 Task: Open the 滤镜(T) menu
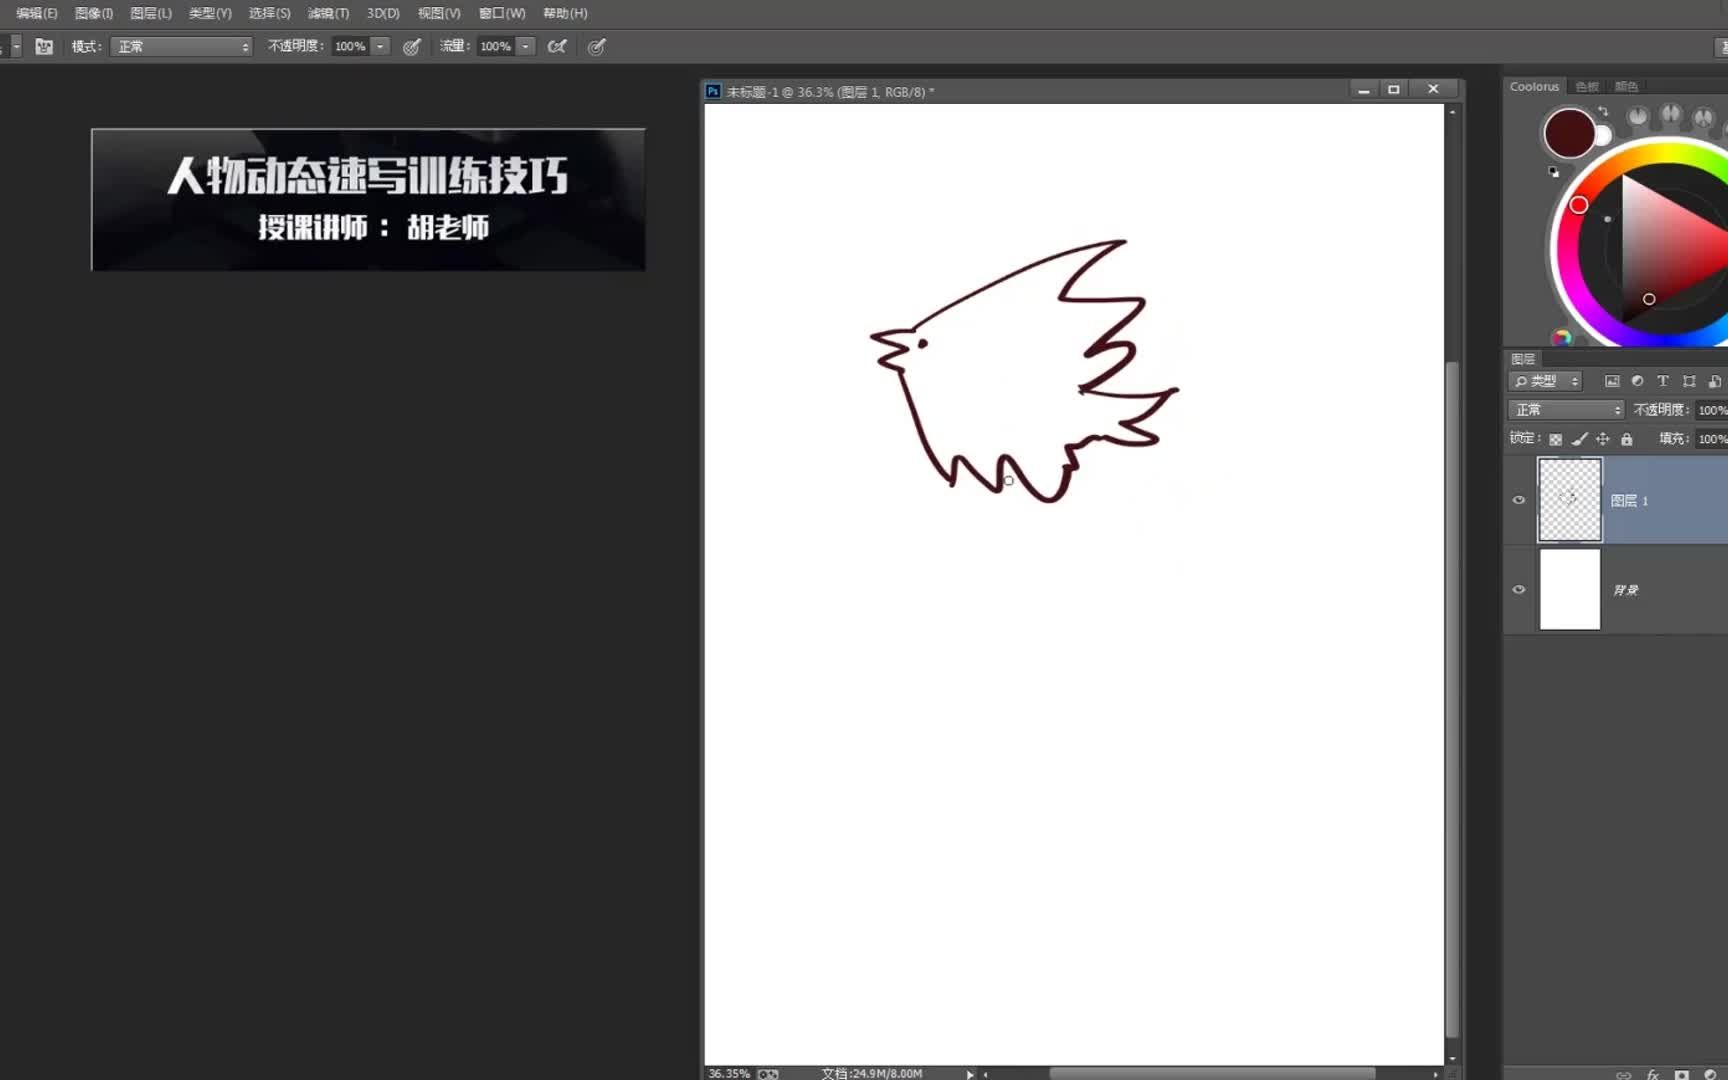(328, 13)
